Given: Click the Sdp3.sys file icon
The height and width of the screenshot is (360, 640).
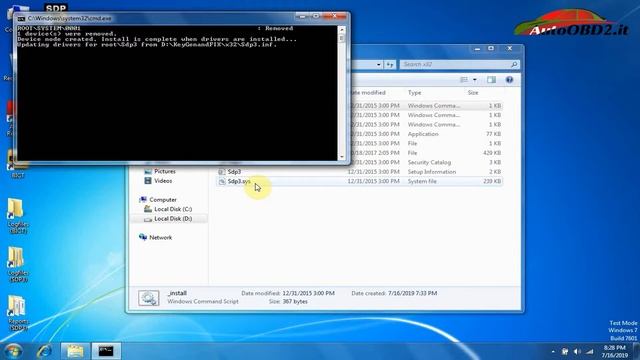Looking at the screenshot, I should (222, 181).
